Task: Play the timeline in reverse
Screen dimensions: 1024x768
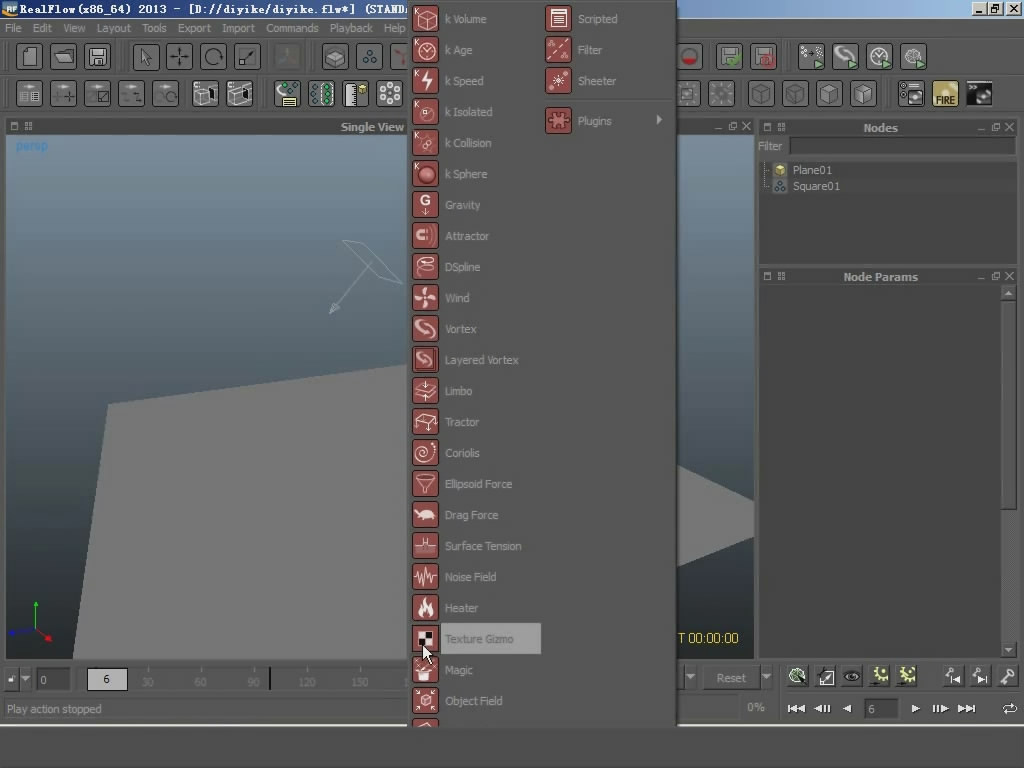Action: [847, 709]
